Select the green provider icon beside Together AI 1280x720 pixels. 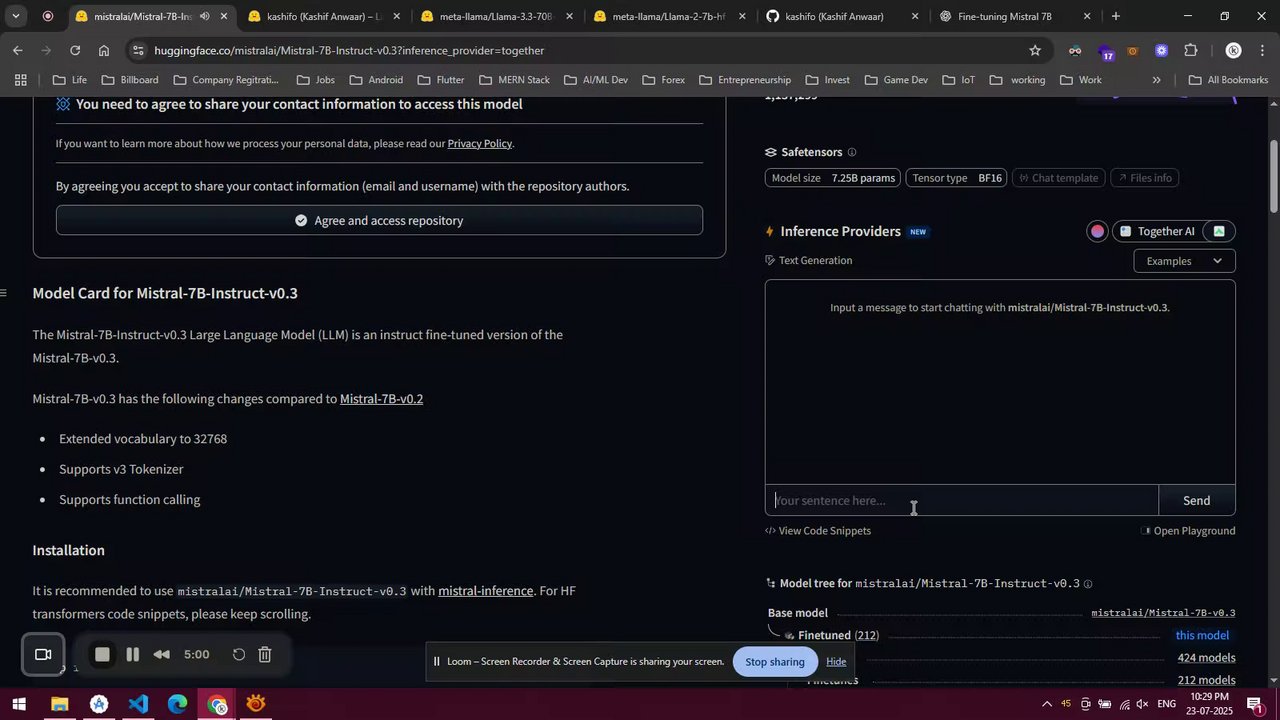point(1219,231)
